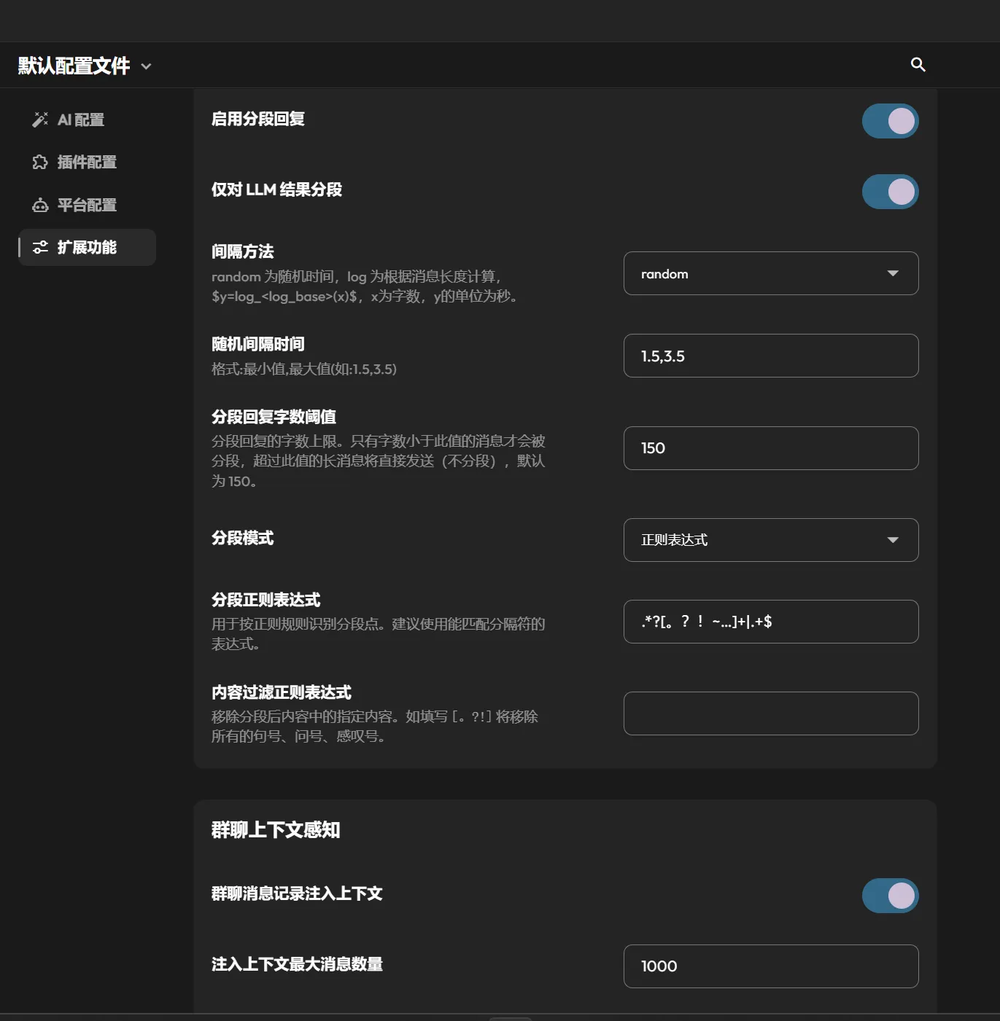Click the 注入上下文最大消息数量 label
Viewport: 1000px width, 1021px height.
[x=297, y=964]
